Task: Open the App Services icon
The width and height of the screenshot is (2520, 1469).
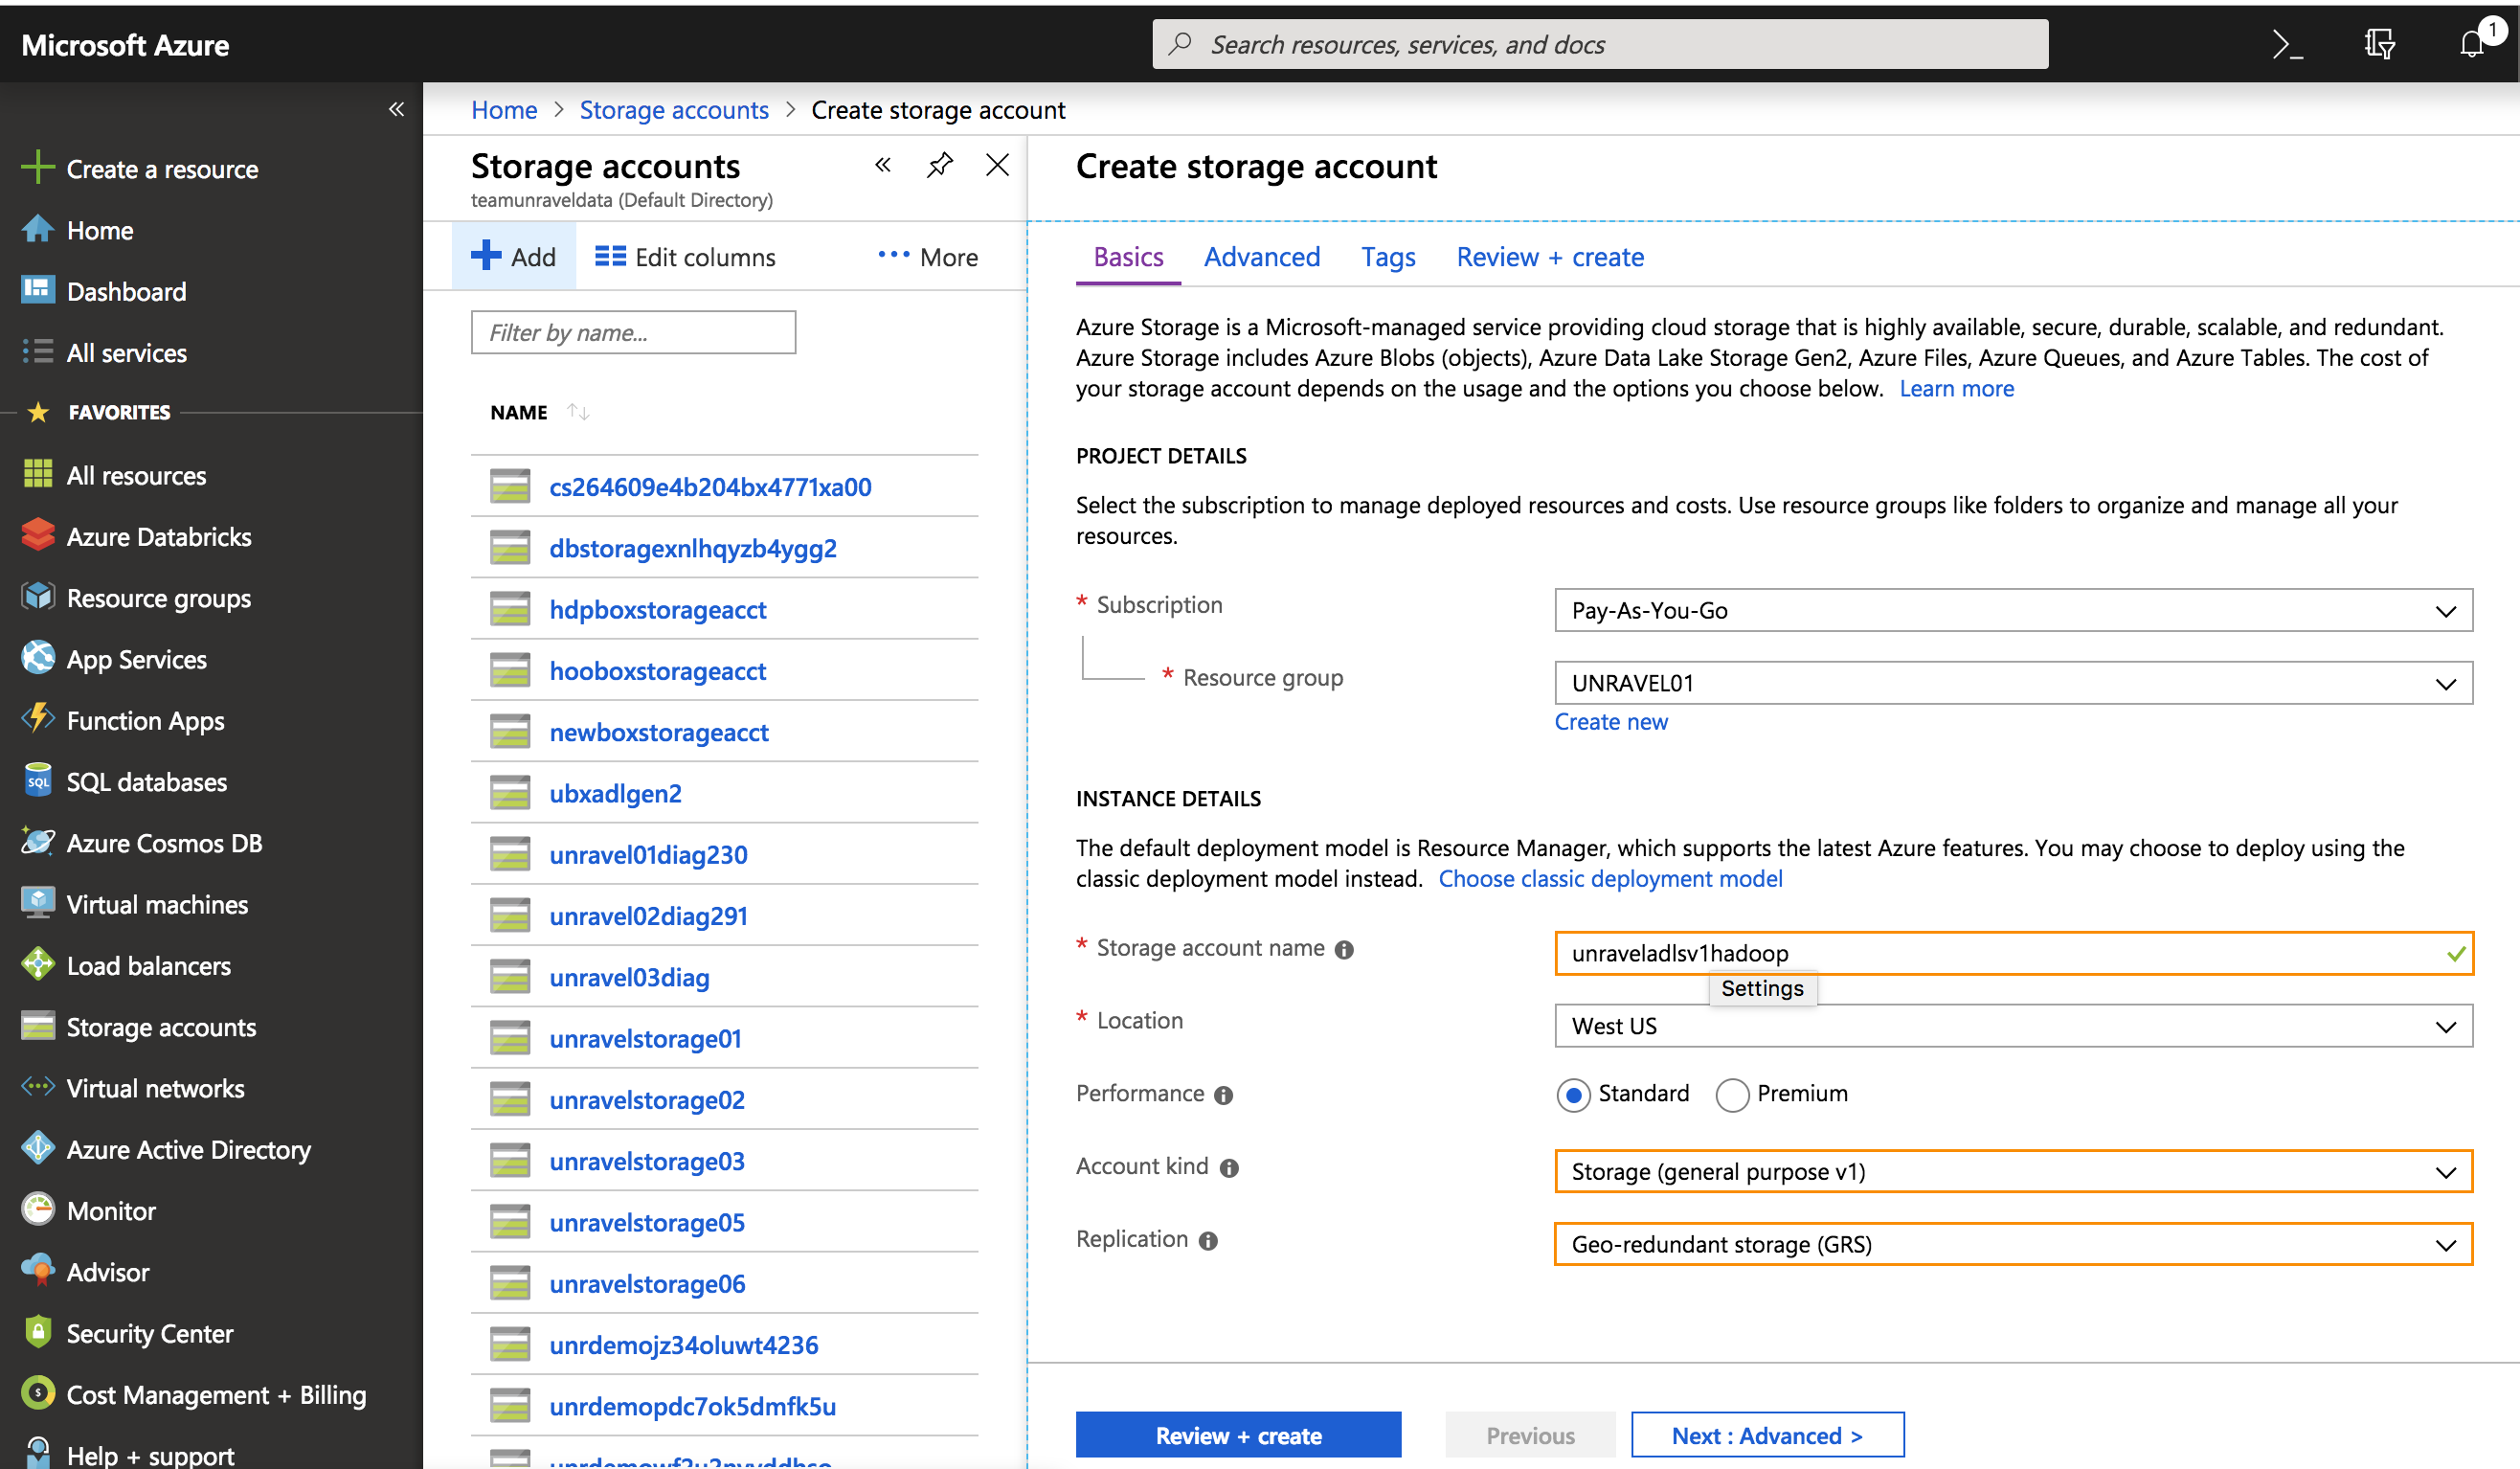Action: point(37,658)
